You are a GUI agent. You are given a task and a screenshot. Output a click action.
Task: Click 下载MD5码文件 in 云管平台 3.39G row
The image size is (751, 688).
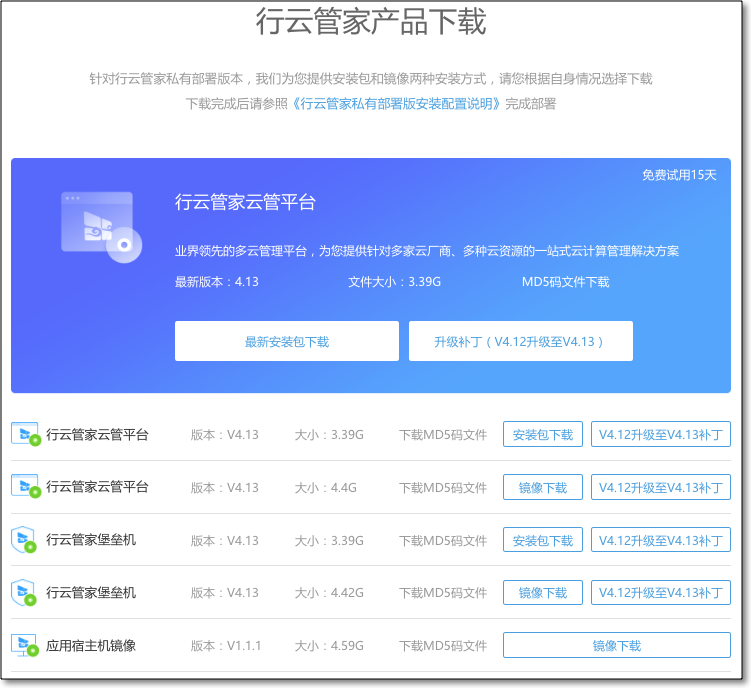click(x=443, y=435)
